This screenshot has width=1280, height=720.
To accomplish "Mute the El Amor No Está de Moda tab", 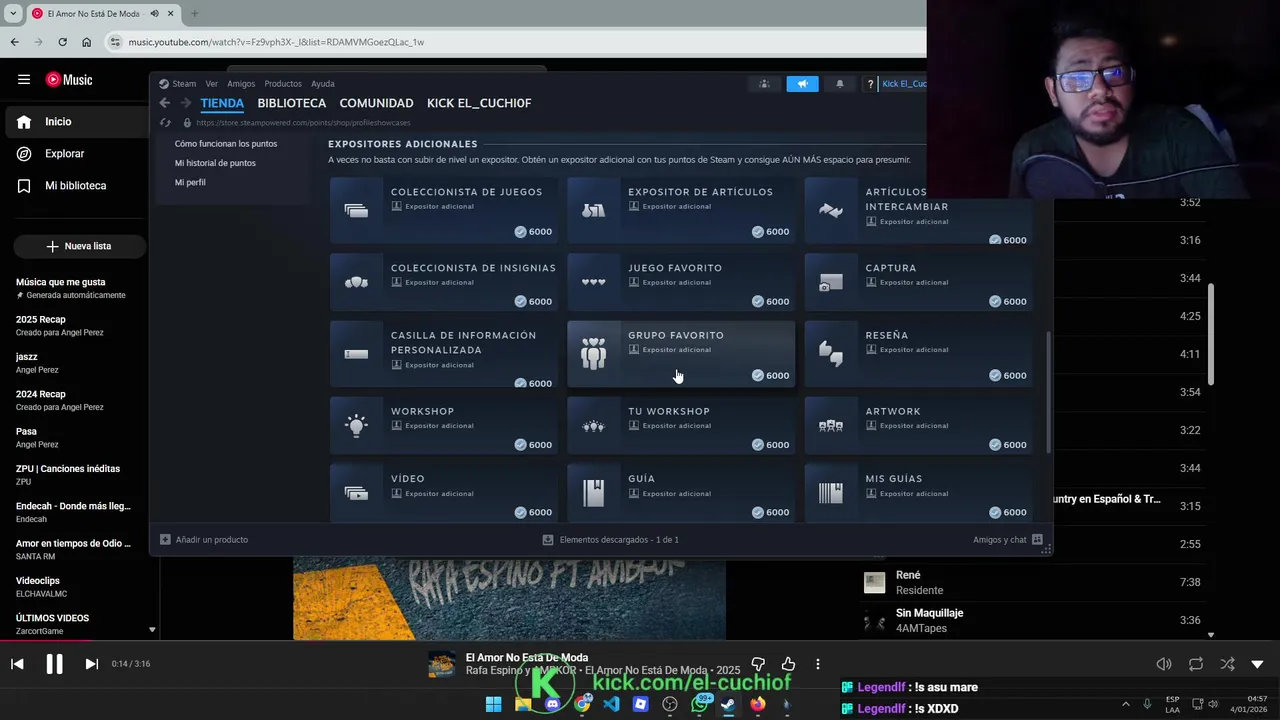I will (x=154, y=13).
